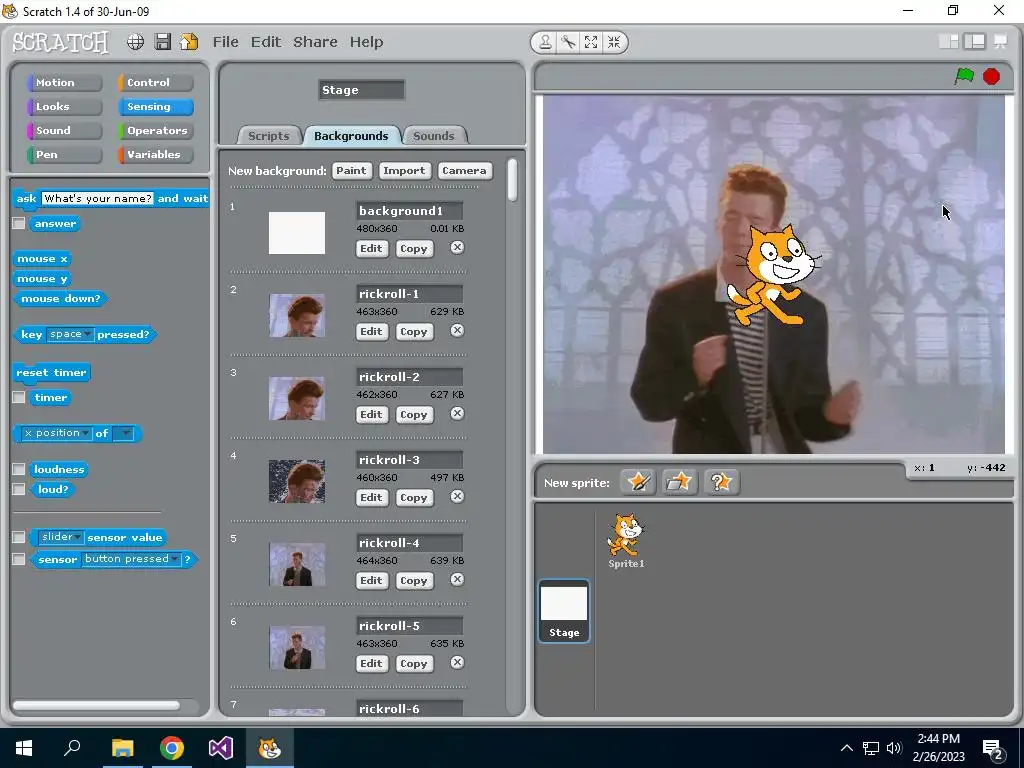Open the Windows Start menu
Viewport: 1024px width, 768px height.
(x=24, y=748)
